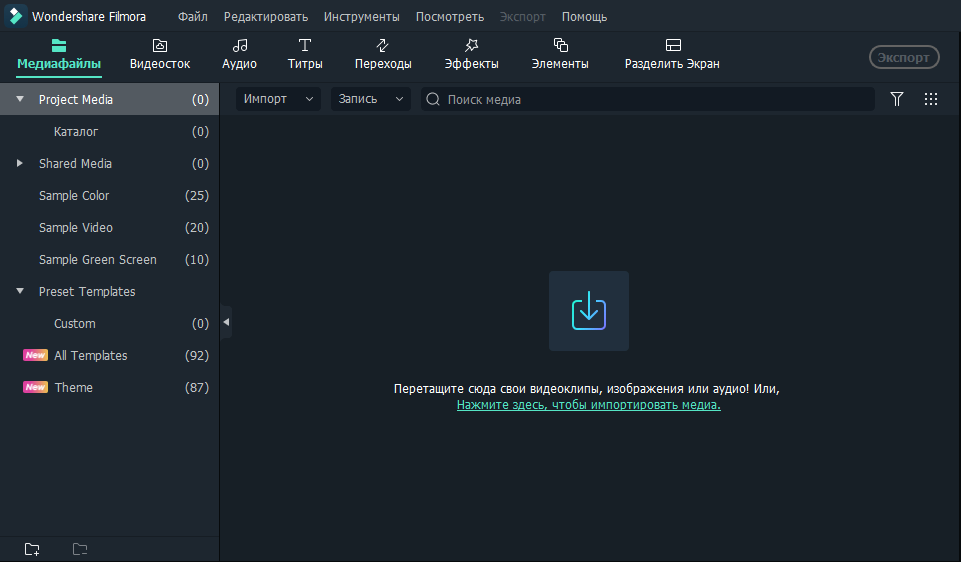Viewport: 961px width, 562px height.
Task: Click the delete folder icon
Action: click(80, 549)
